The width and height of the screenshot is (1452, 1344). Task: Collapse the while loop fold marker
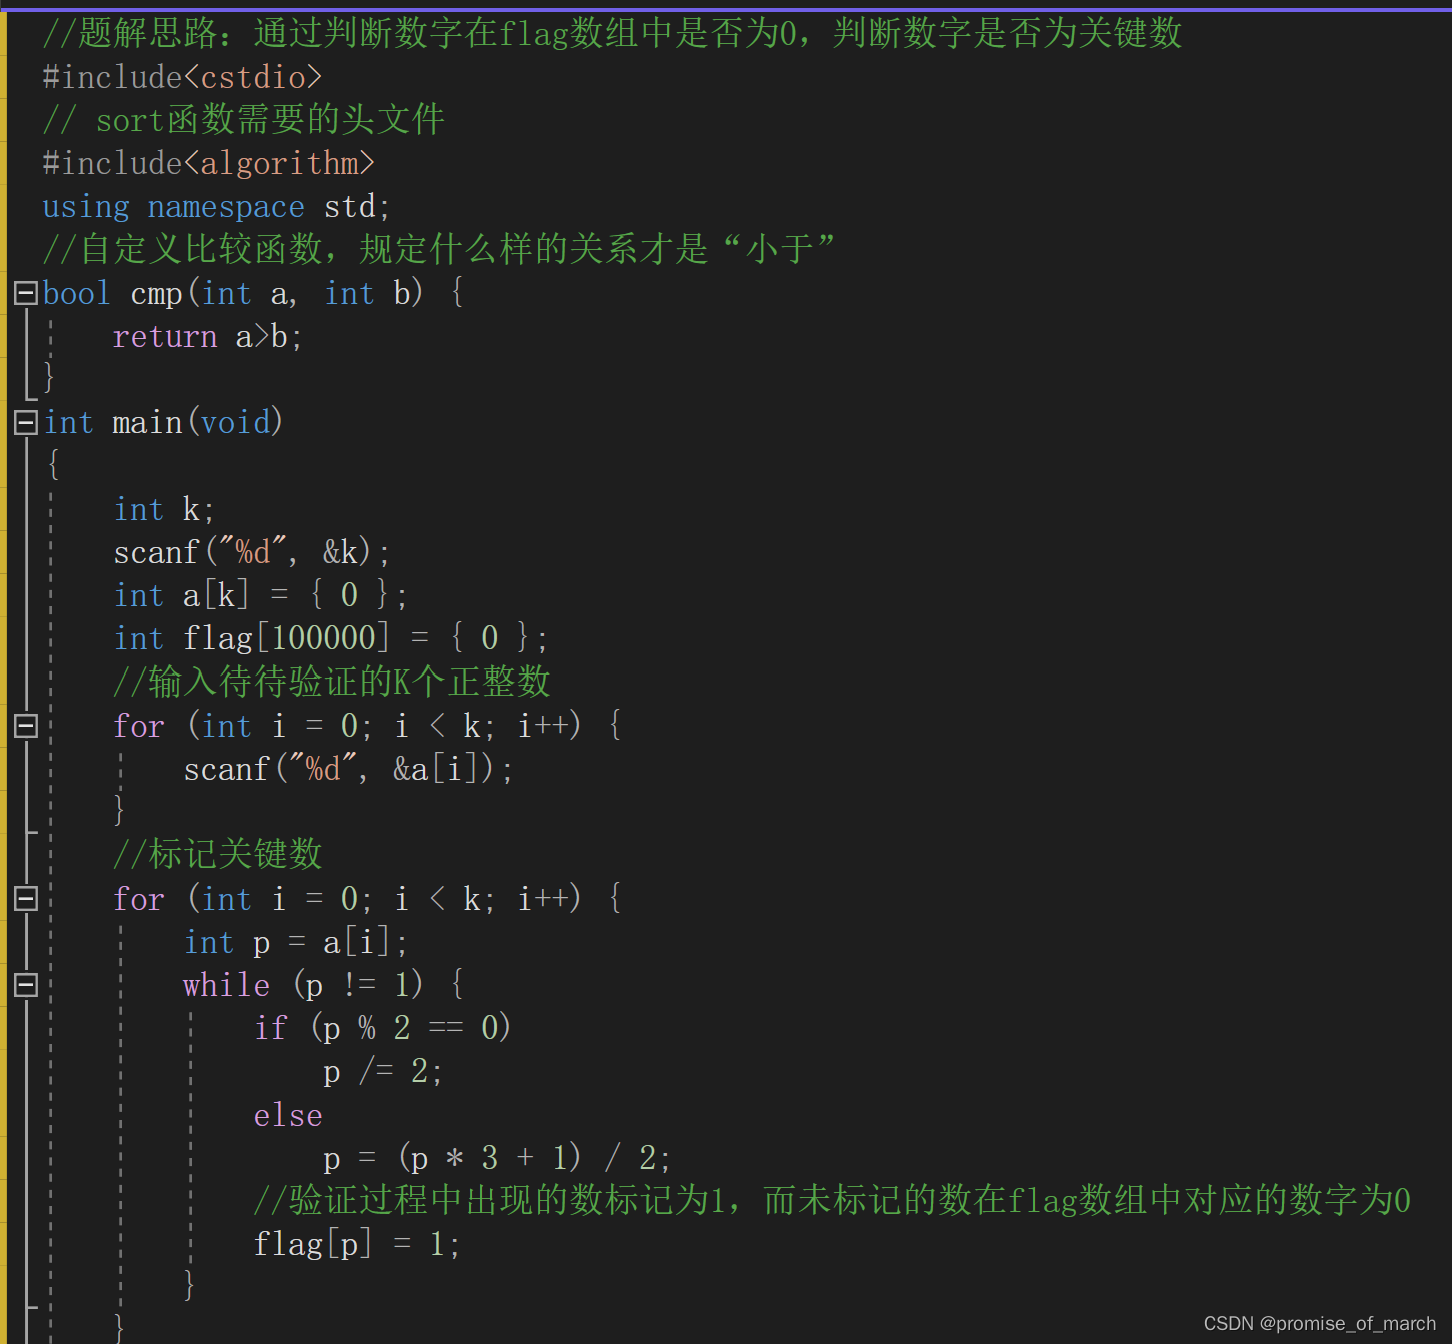25,984
